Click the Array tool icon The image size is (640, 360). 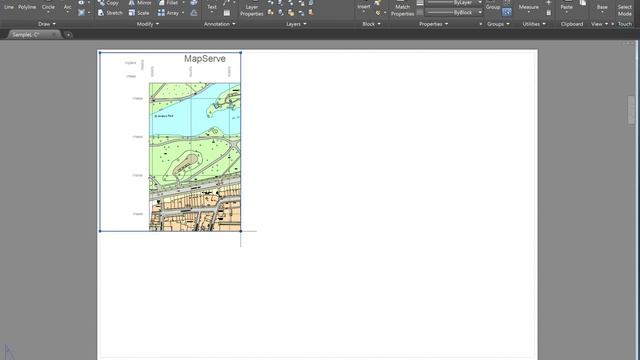click(161, 13)
